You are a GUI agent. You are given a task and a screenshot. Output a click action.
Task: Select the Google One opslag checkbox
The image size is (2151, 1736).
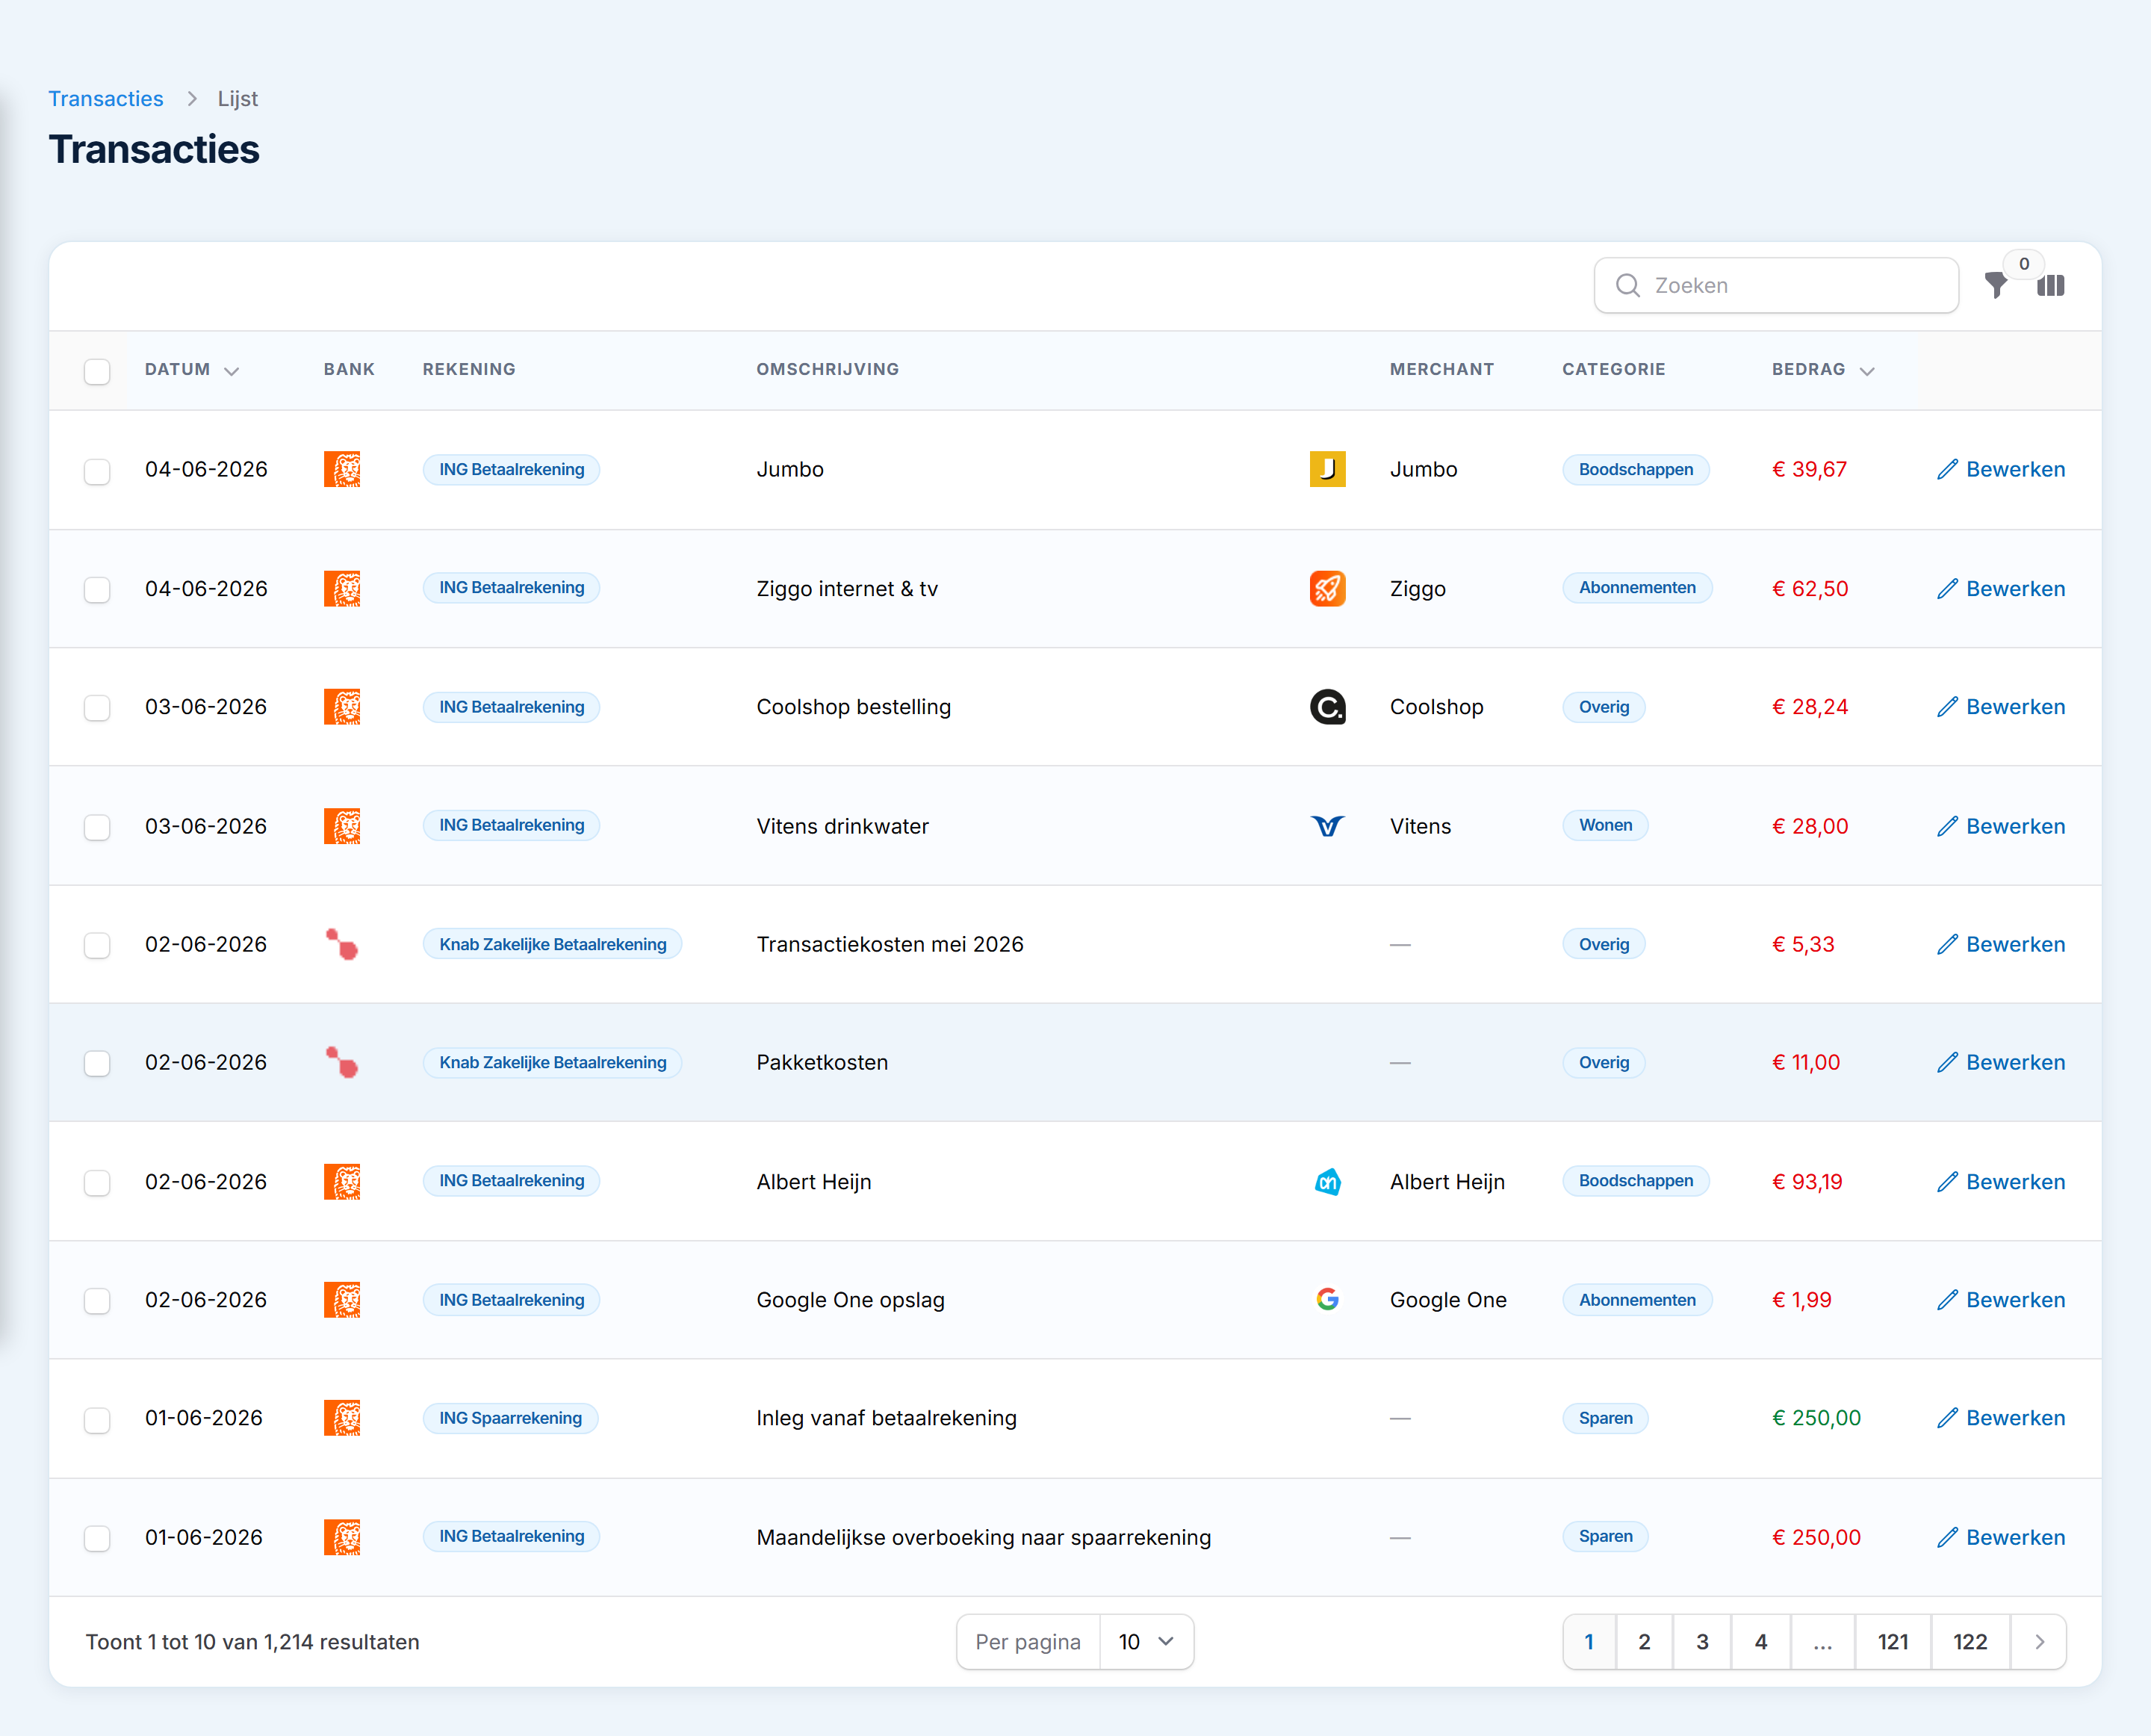click(x=97, y=1301)
